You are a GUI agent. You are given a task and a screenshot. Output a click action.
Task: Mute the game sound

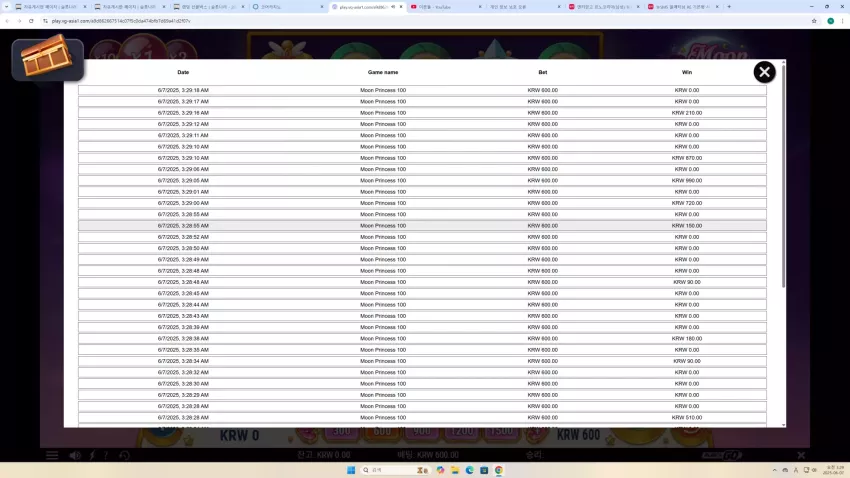coord(75,455)
